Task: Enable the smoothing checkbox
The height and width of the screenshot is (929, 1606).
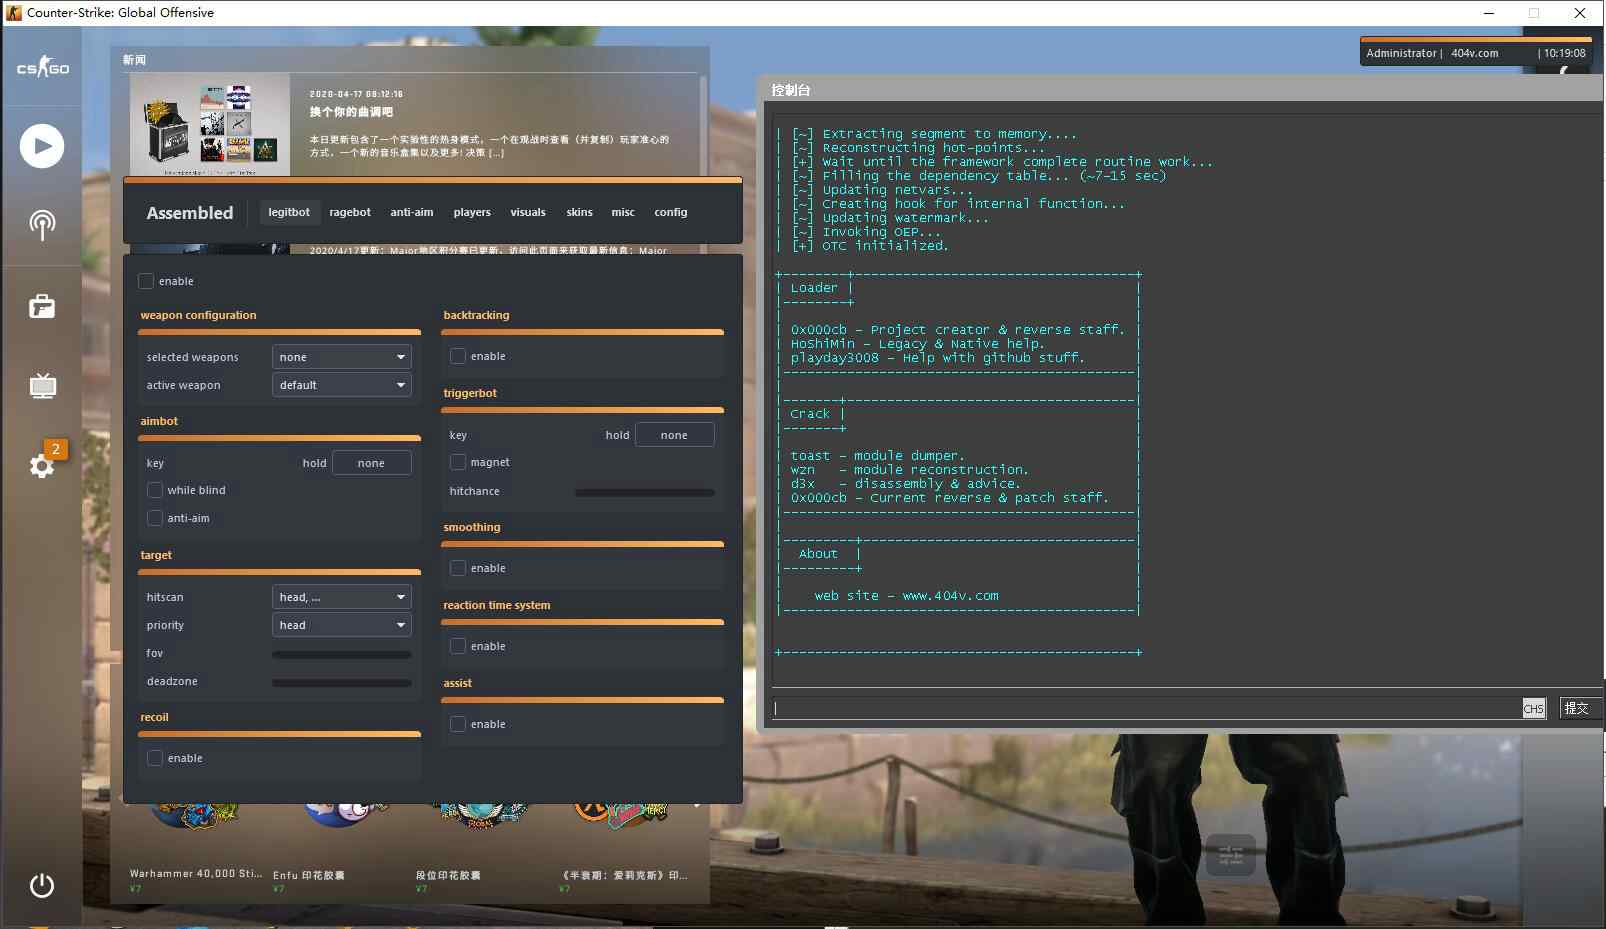Action: pos(458,568)
